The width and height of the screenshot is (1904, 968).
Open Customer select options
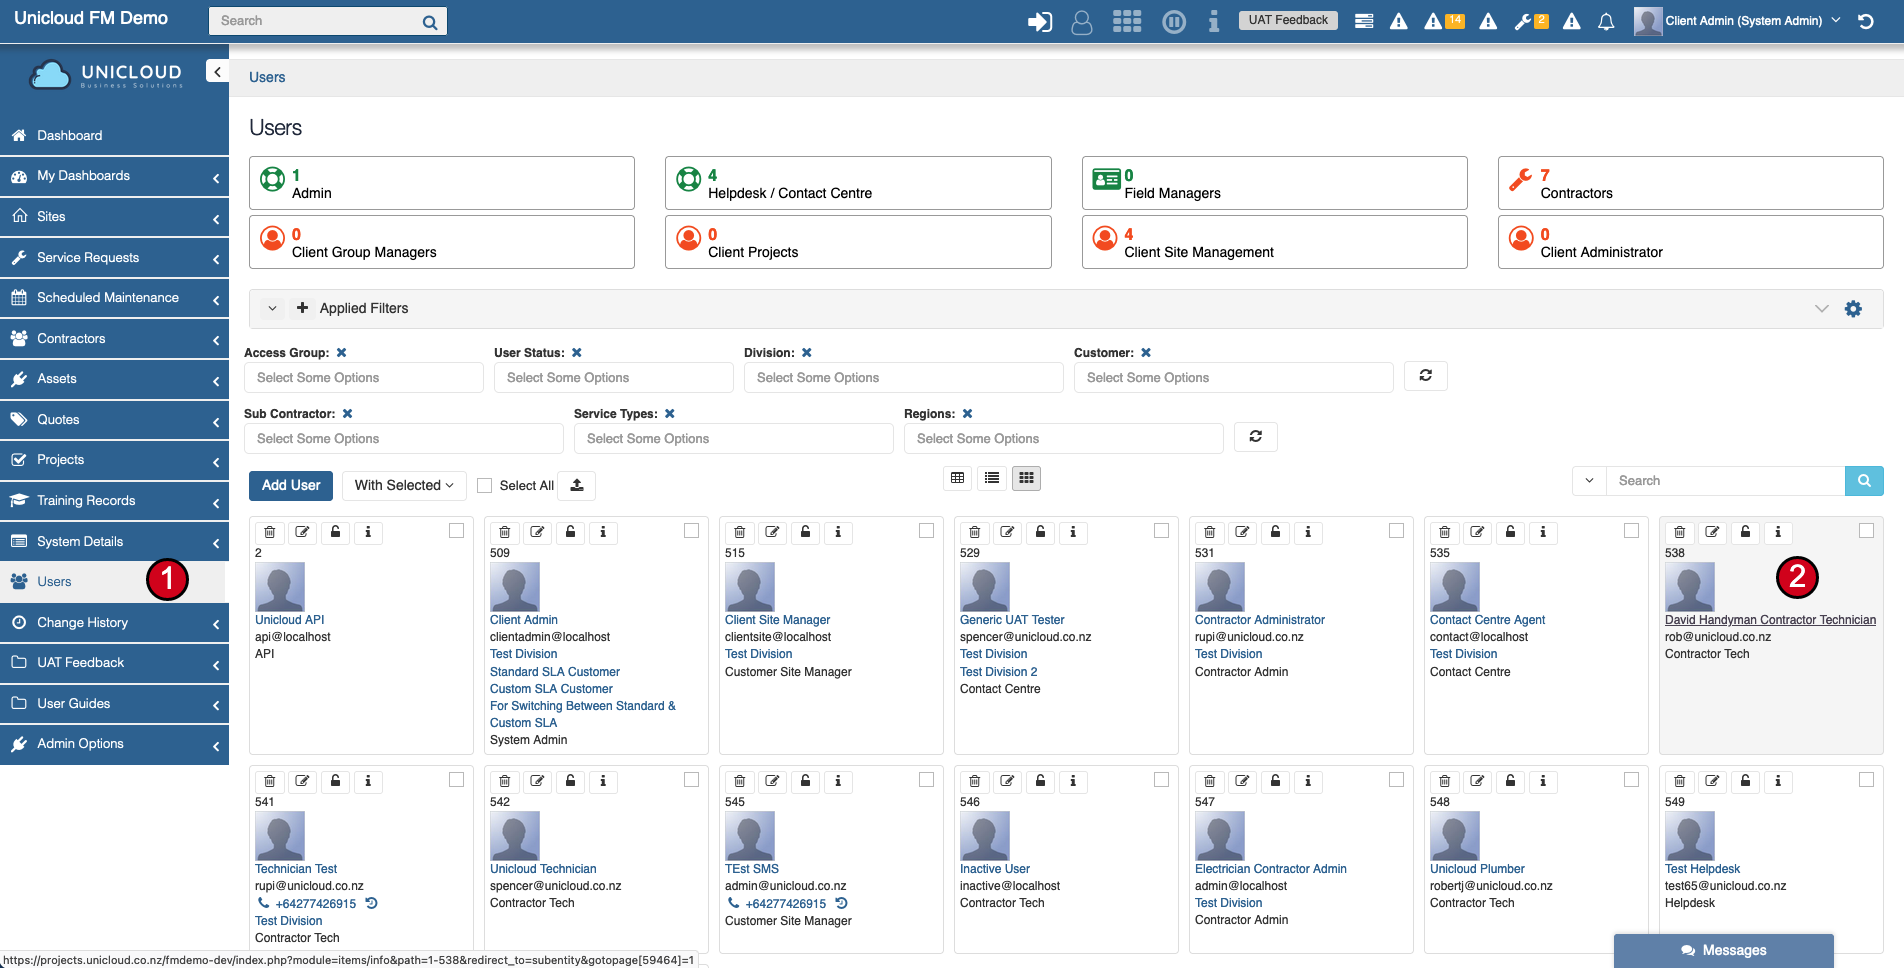tap(1234, 378)
